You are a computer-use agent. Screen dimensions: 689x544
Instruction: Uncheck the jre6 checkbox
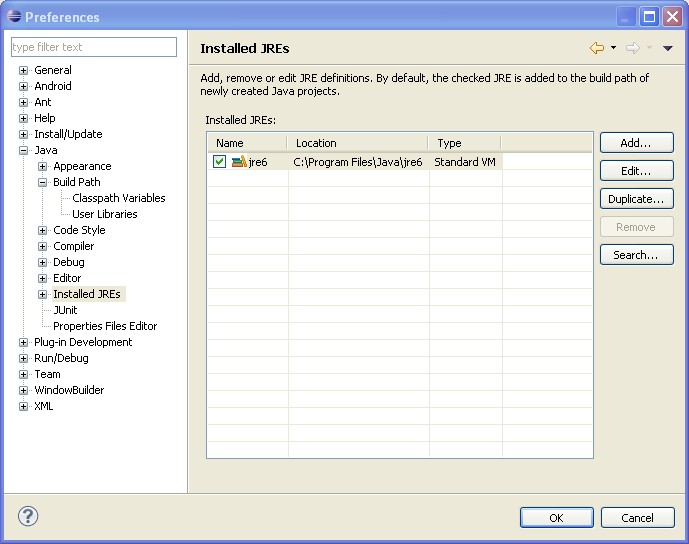(x=219, y=162)
